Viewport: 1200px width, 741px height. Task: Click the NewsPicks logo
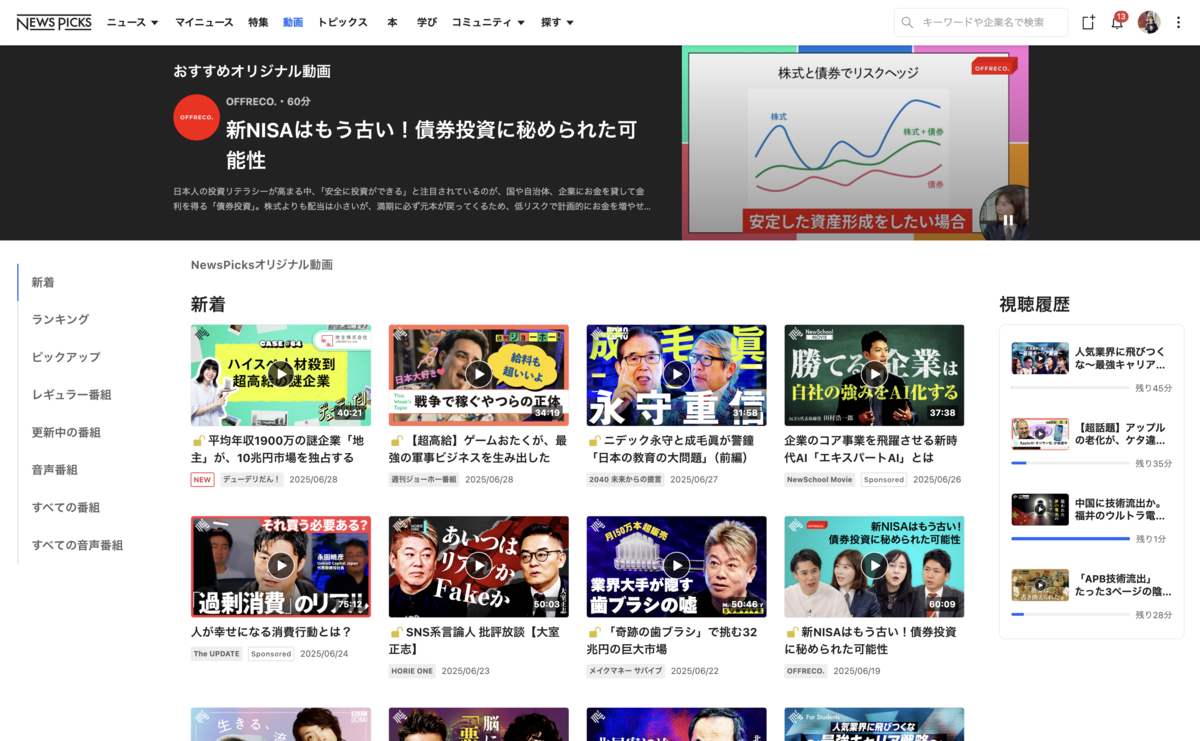pos(54,22)
